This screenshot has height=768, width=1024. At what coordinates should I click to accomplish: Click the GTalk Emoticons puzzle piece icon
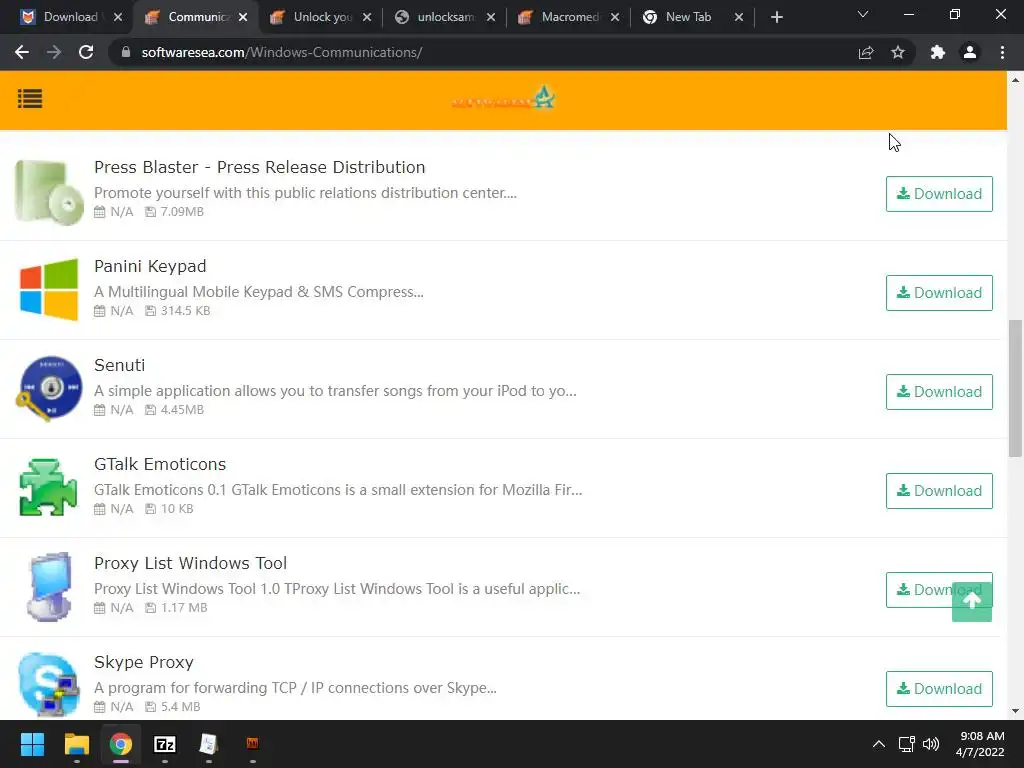[49, 487]
